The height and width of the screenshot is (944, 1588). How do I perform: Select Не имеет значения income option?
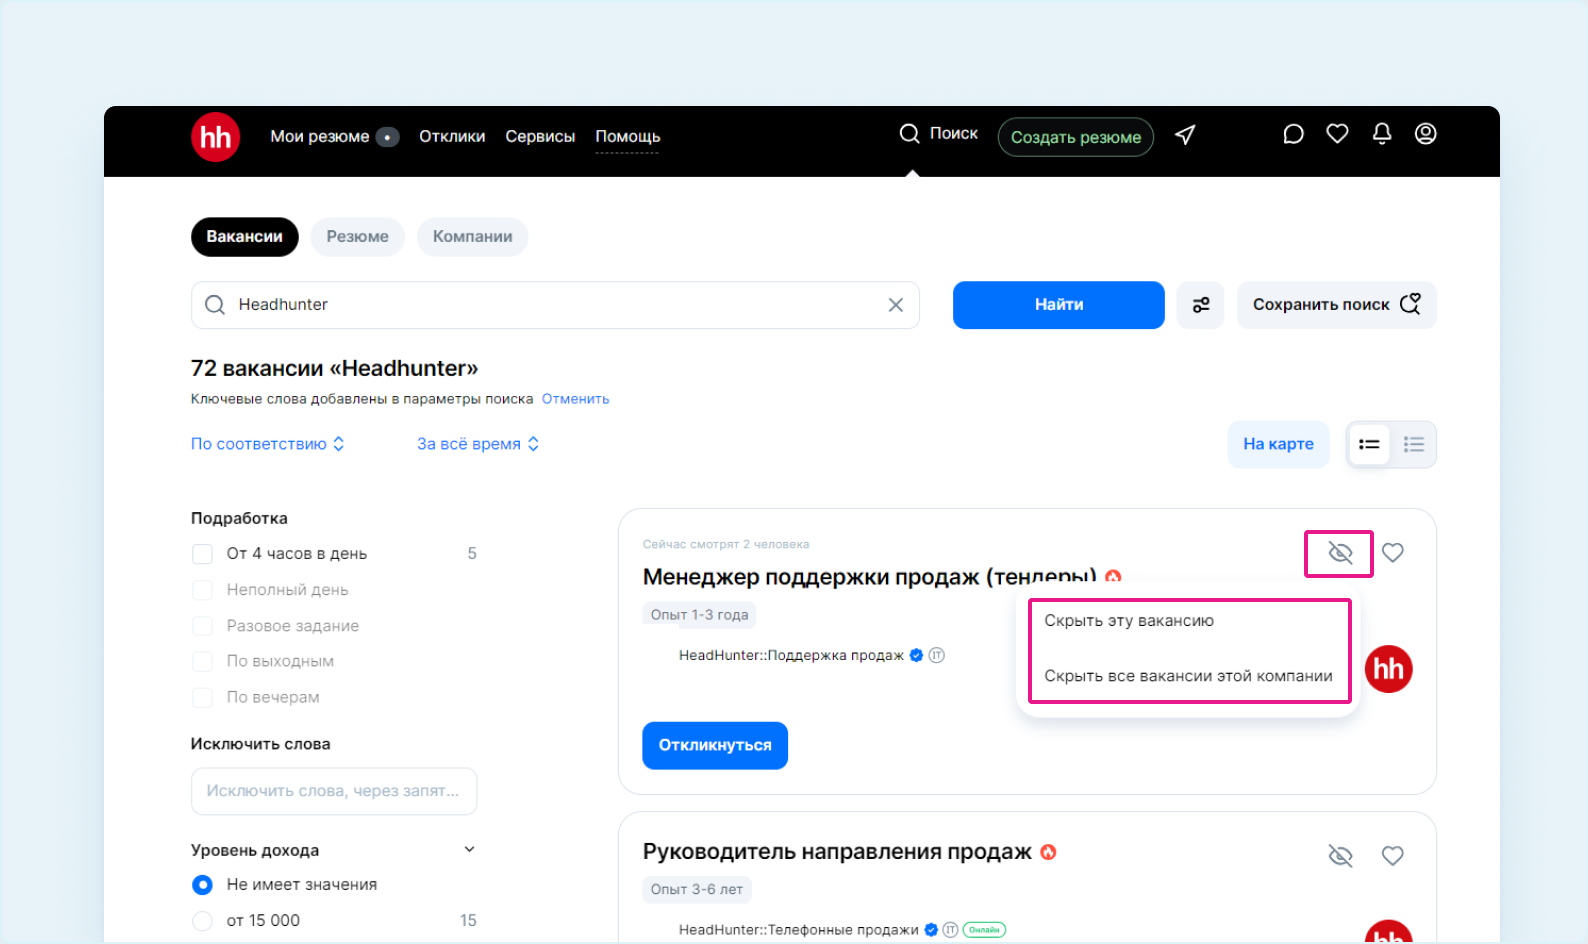202,885
